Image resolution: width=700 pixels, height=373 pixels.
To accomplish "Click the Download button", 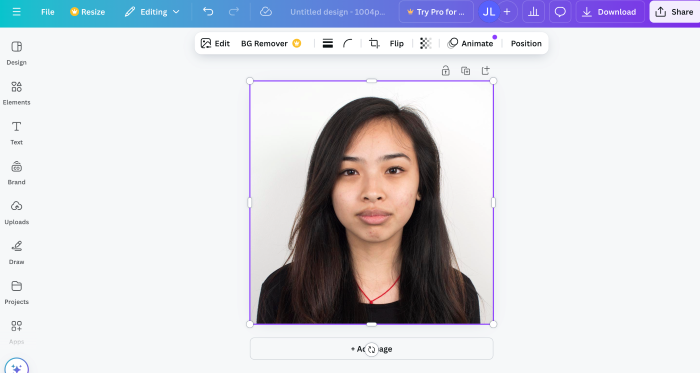I will 610,12.
